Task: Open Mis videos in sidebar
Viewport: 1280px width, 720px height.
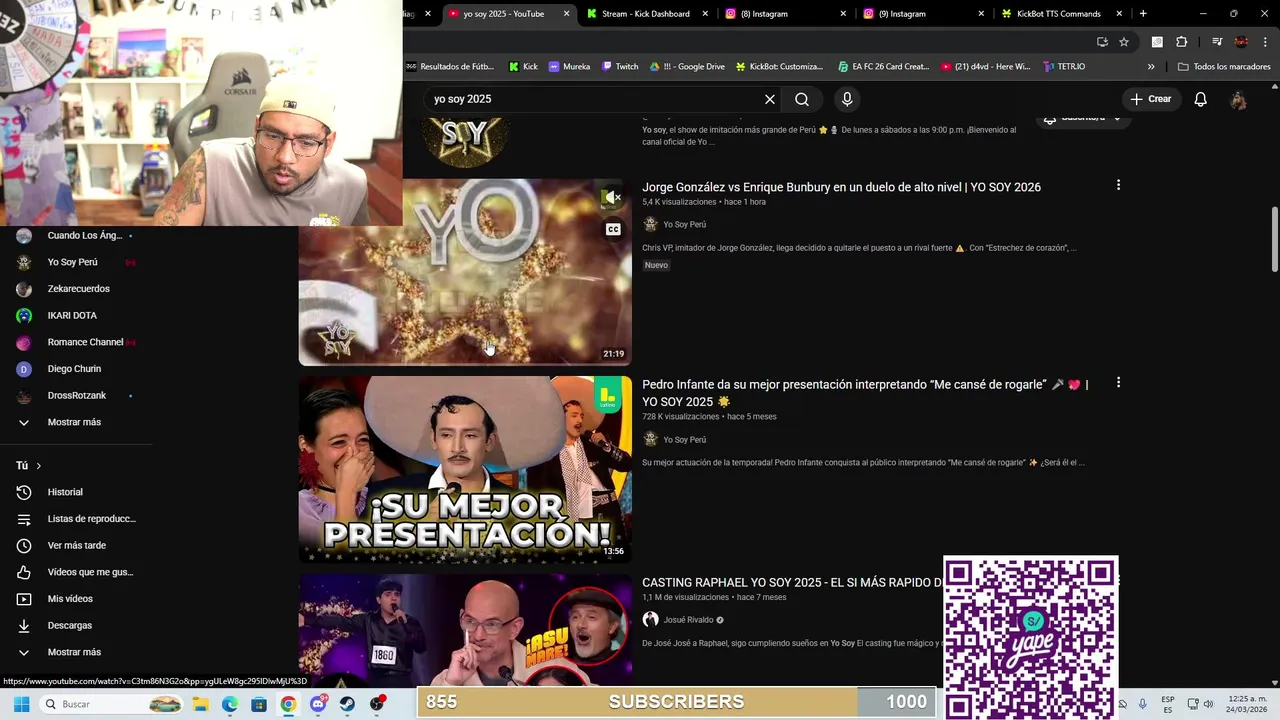Action: click(x=70, y=599)
